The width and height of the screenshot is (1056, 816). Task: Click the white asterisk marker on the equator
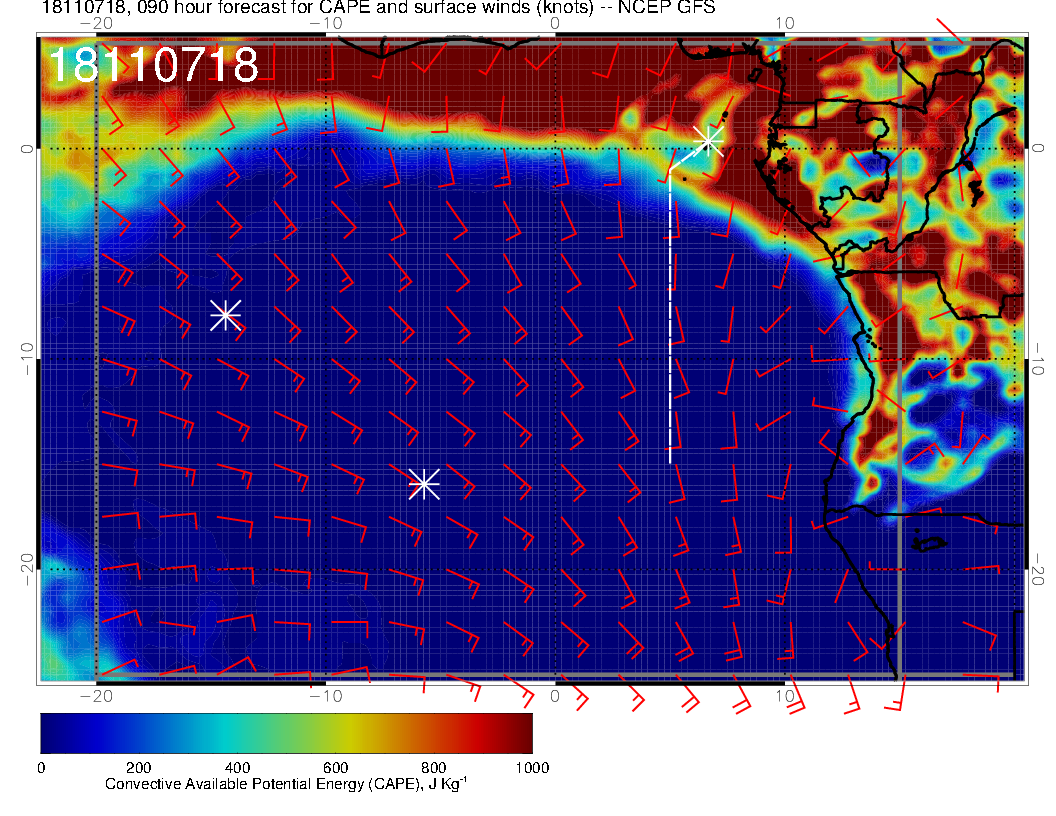pos(709,140)
